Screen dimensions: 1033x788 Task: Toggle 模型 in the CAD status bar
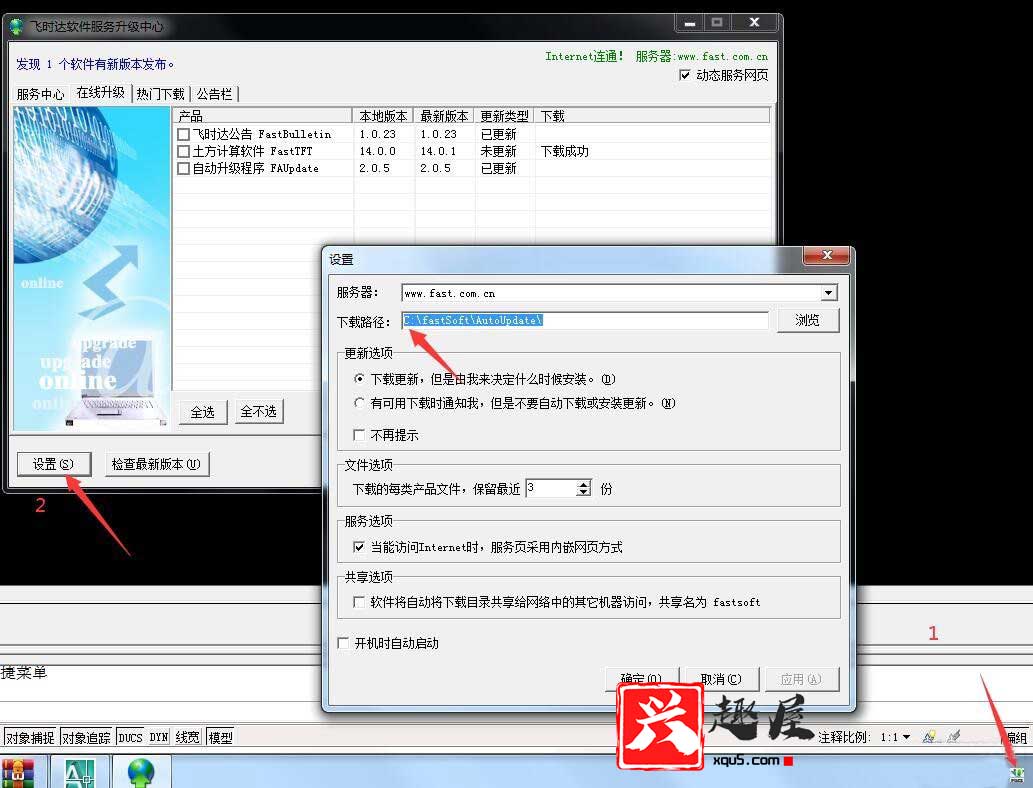point(220,737)
